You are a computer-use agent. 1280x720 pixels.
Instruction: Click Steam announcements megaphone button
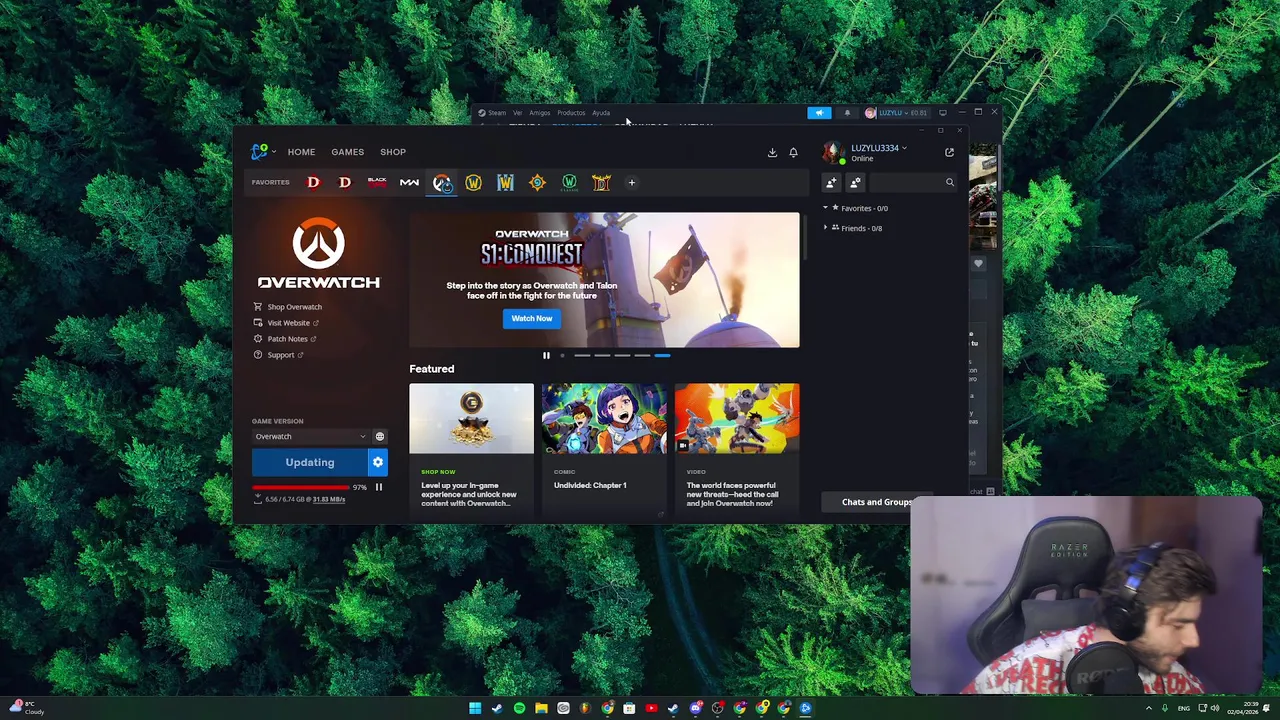[819, 113]
